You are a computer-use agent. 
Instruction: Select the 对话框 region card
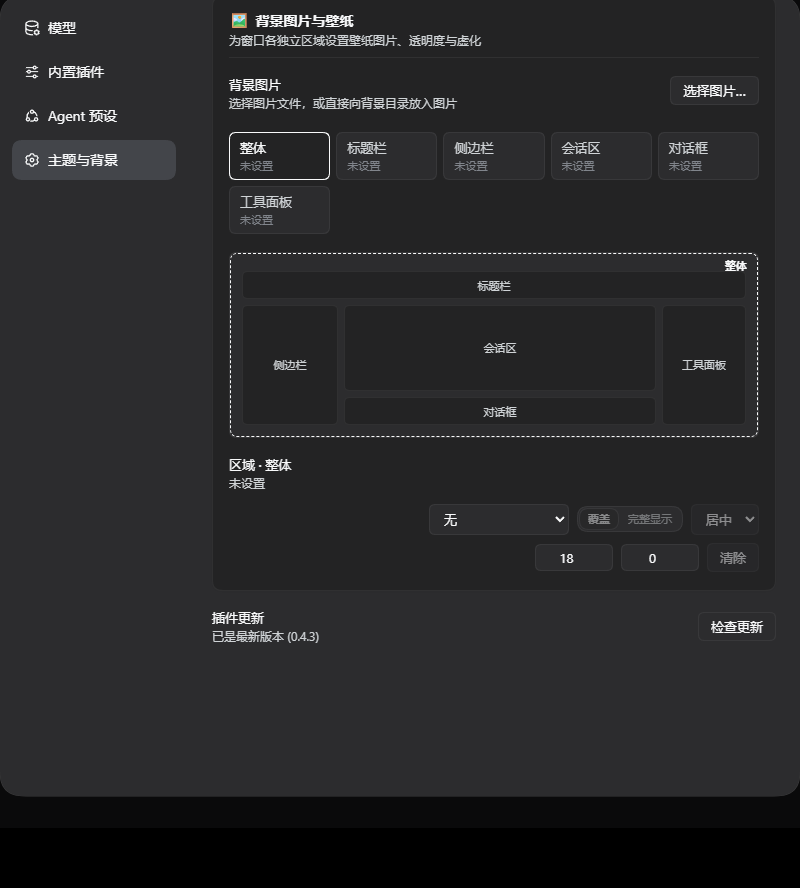point(708,156)
